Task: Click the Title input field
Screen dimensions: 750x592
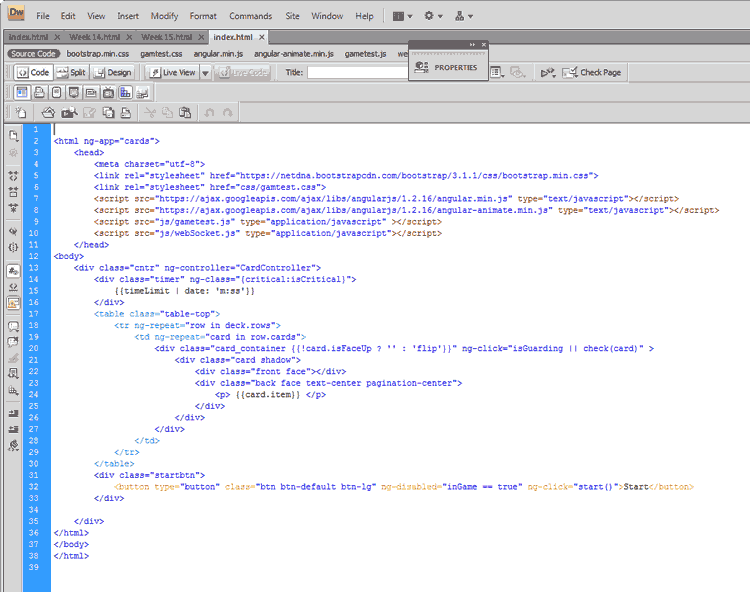Action: coord(357,73)
